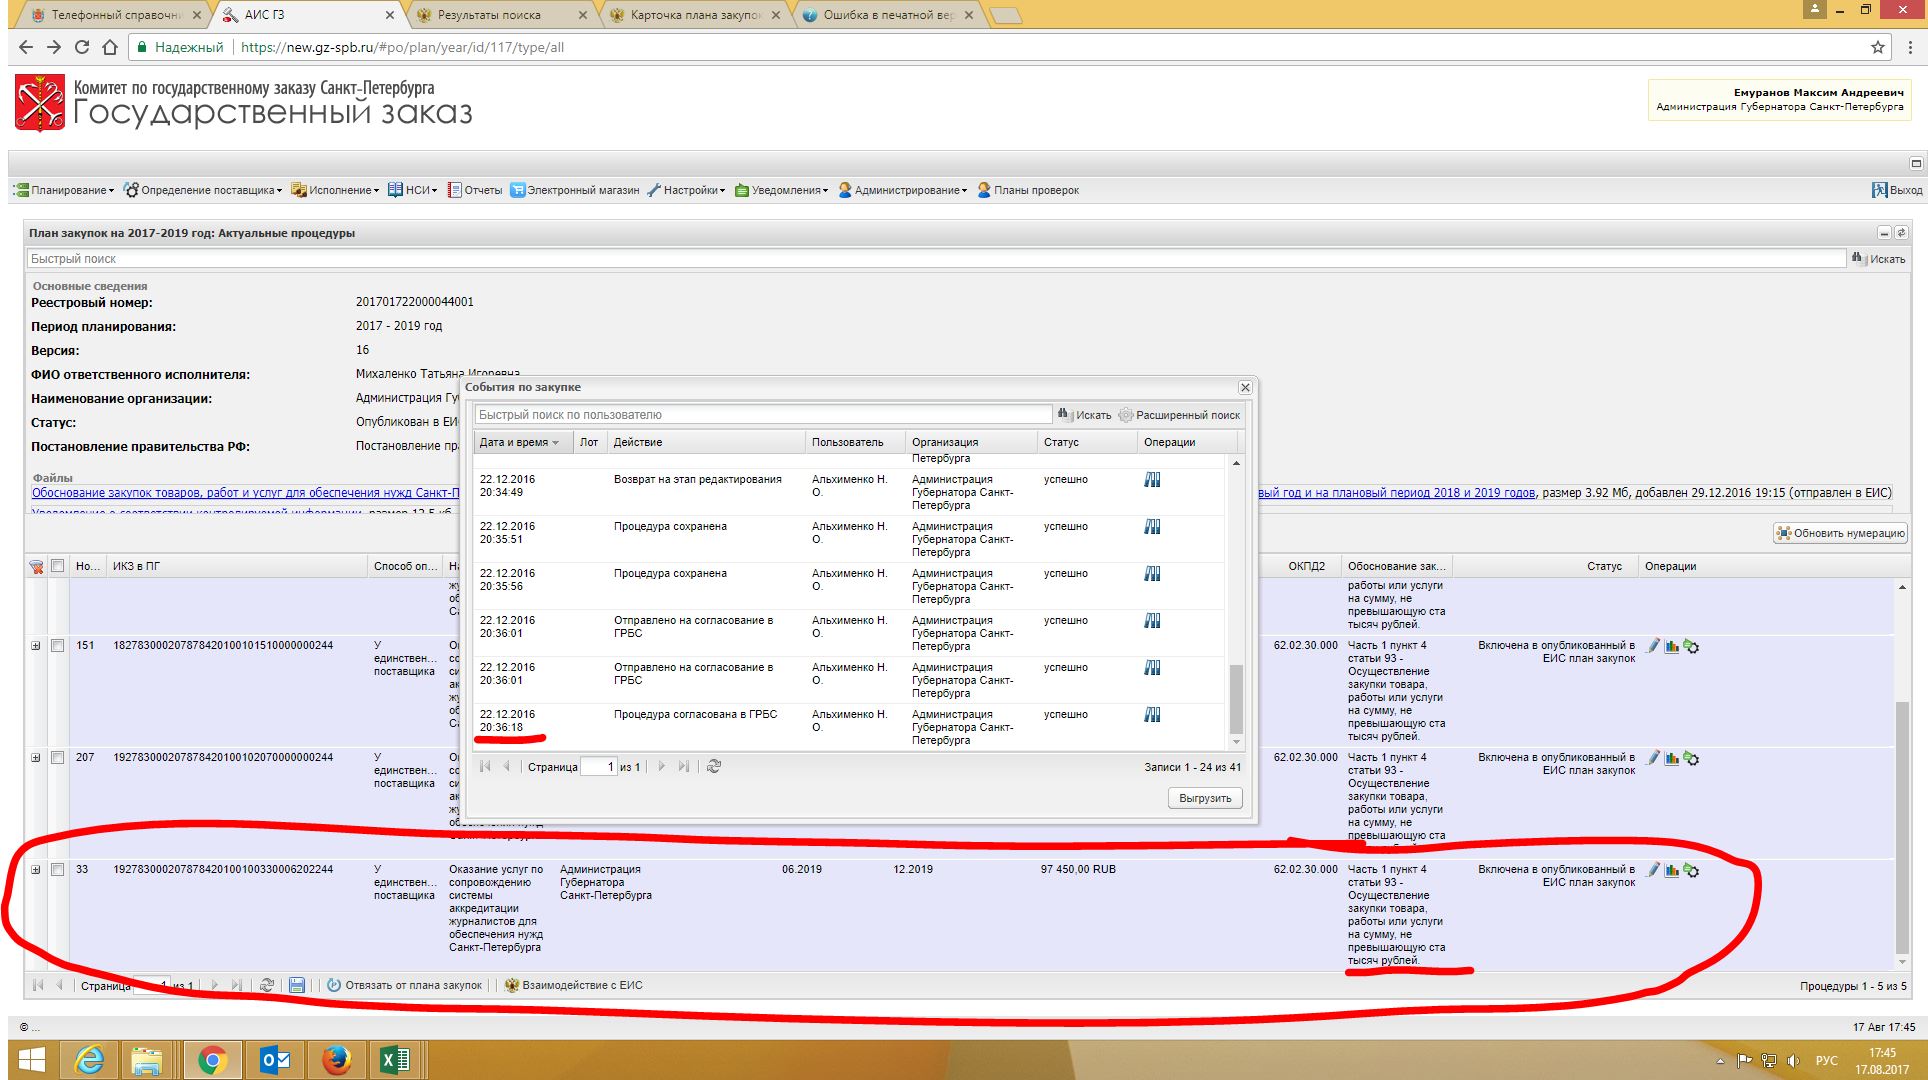Open details icon for 'Процедура согласована в ГРБС' event
Screen dimensions: 1928x1080
tap(1152, 714)
